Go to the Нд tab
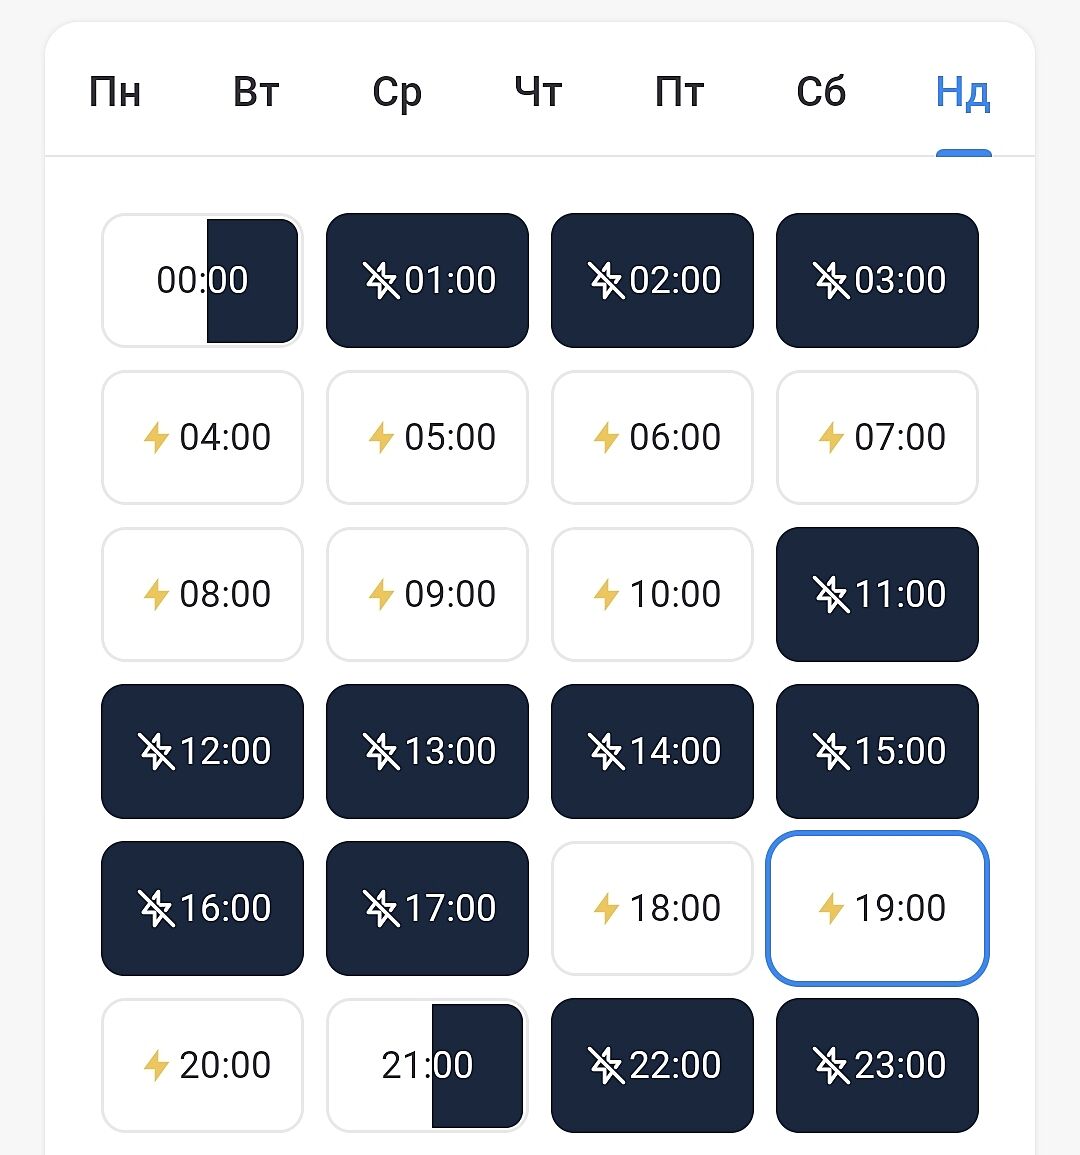Screen dimensions: 1080x1155 pos(963,92)
